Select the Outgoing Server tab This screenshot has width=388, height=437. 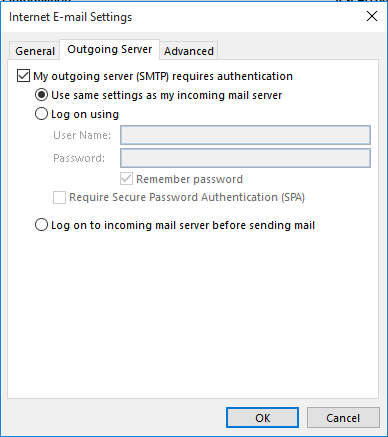[x=110, y=49]
